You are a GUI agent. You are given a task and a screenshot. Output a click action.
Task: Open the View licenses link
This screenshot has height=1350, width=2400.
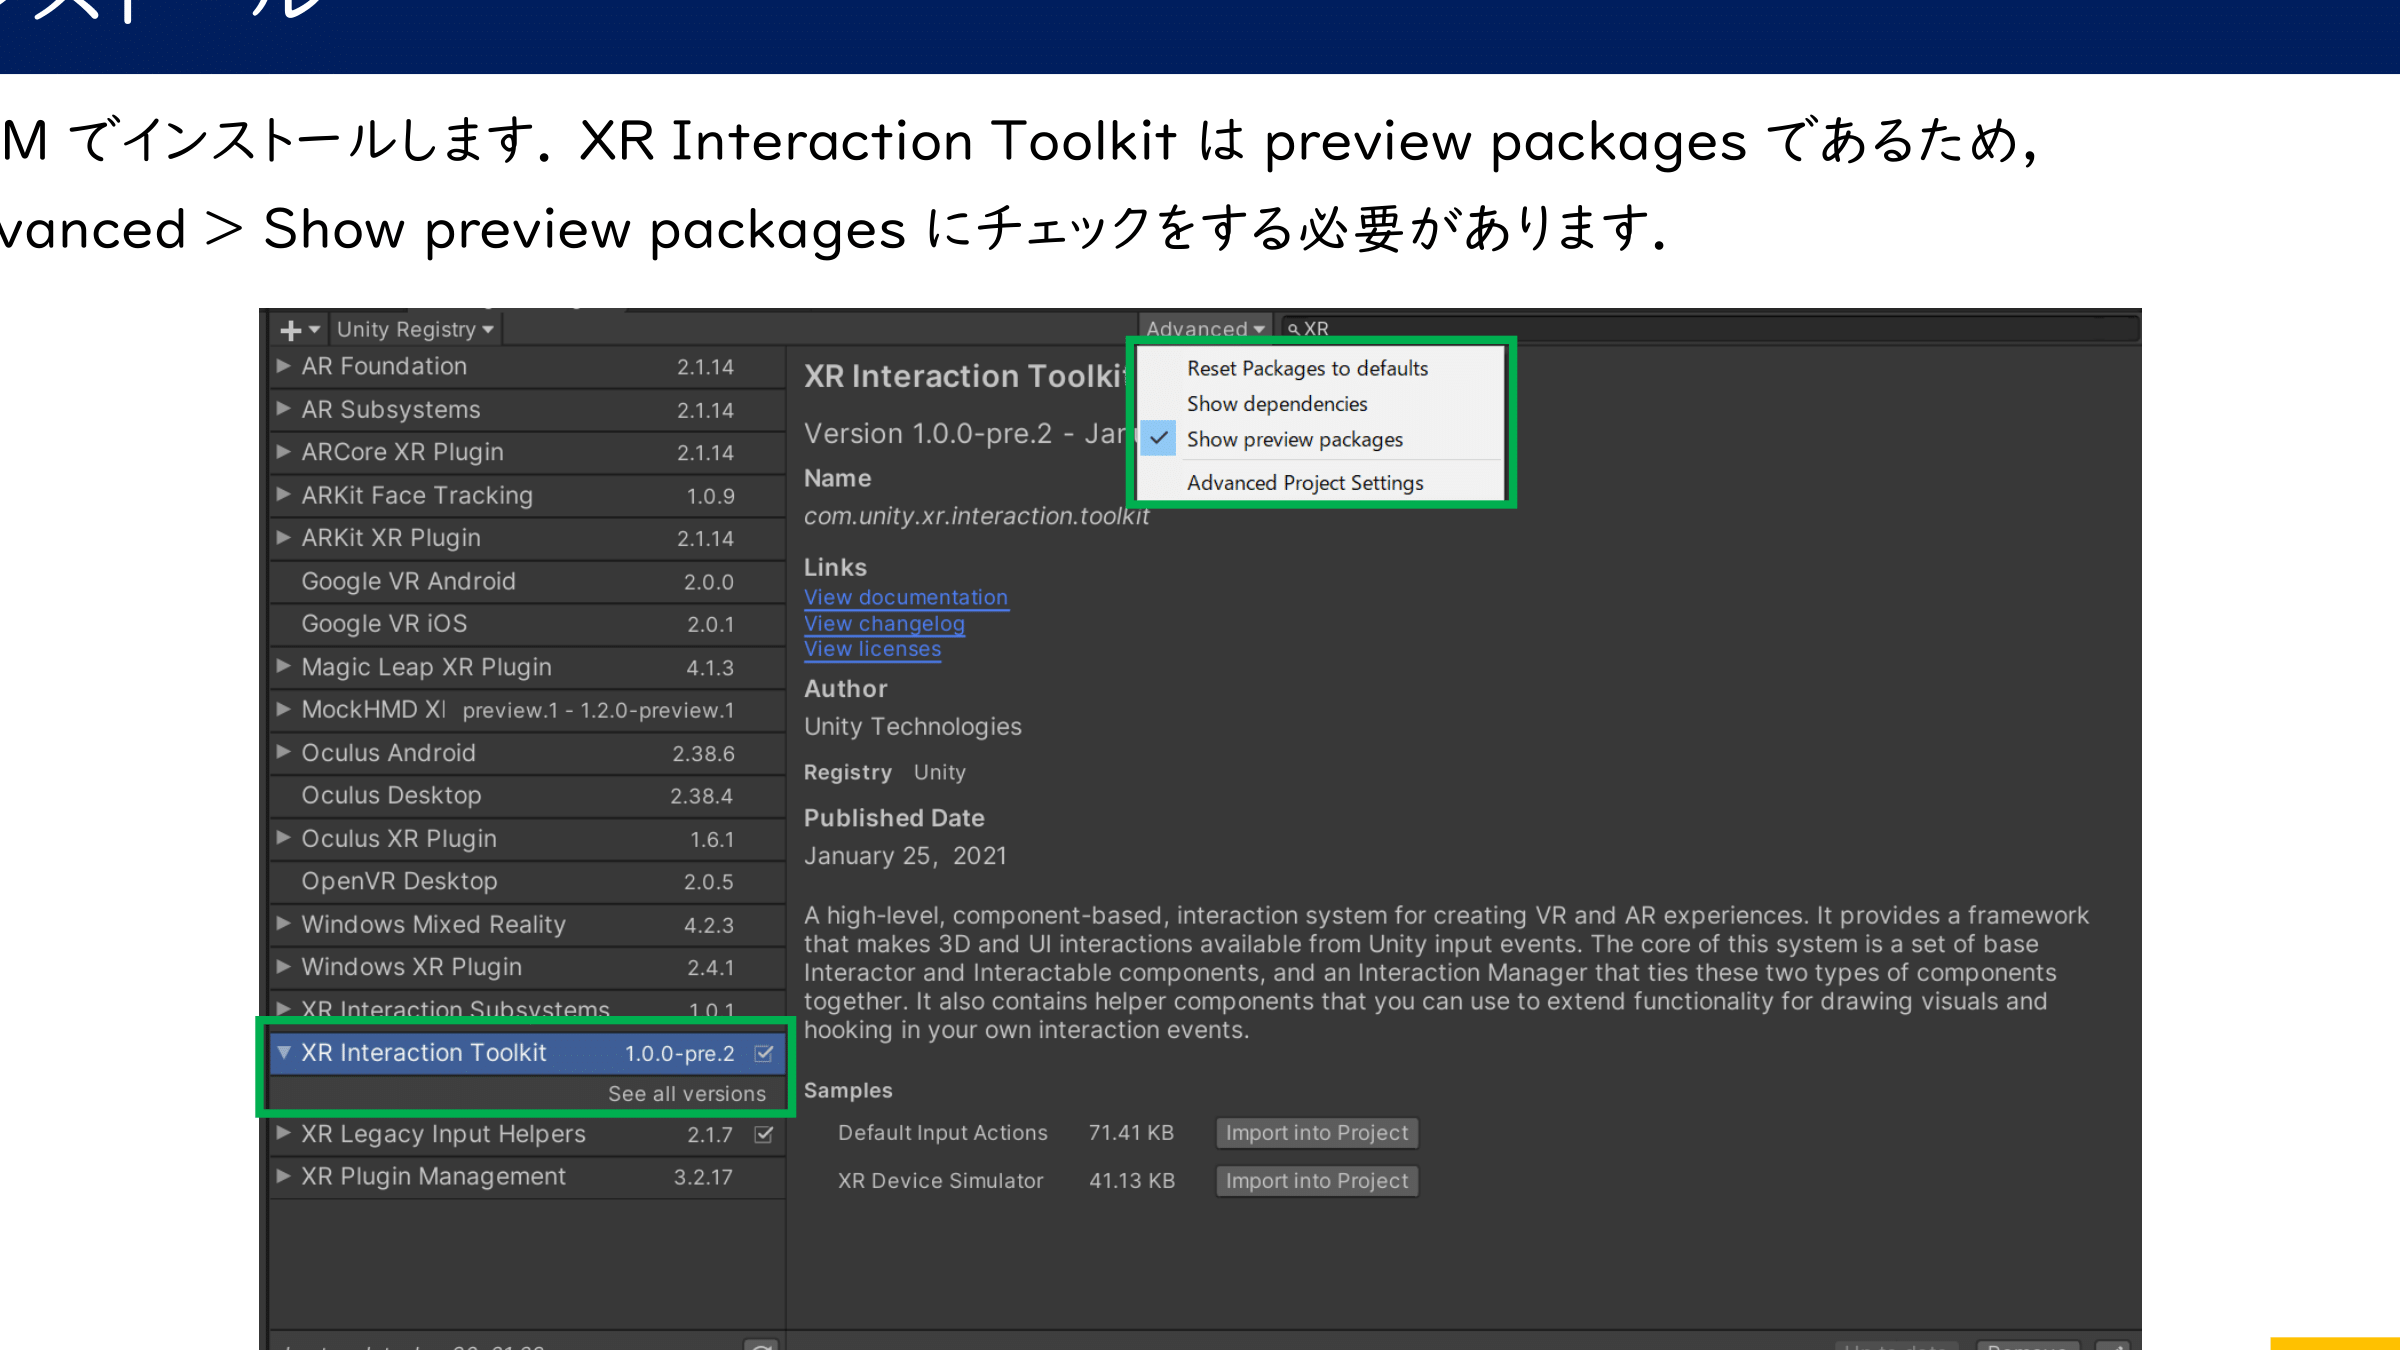(872, 649)
